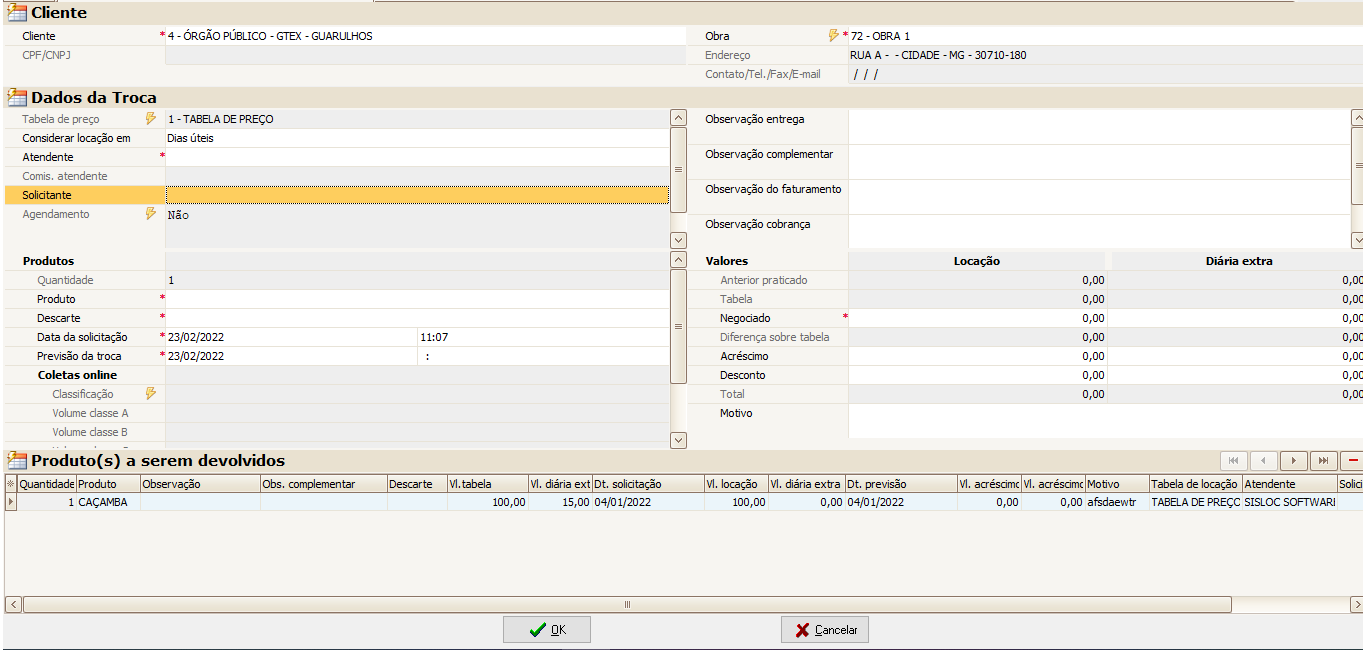Click the Desconto Locação value field
Image resolution: width=1363 pixels, height=650 pixels.
click(x=978, y=375)
